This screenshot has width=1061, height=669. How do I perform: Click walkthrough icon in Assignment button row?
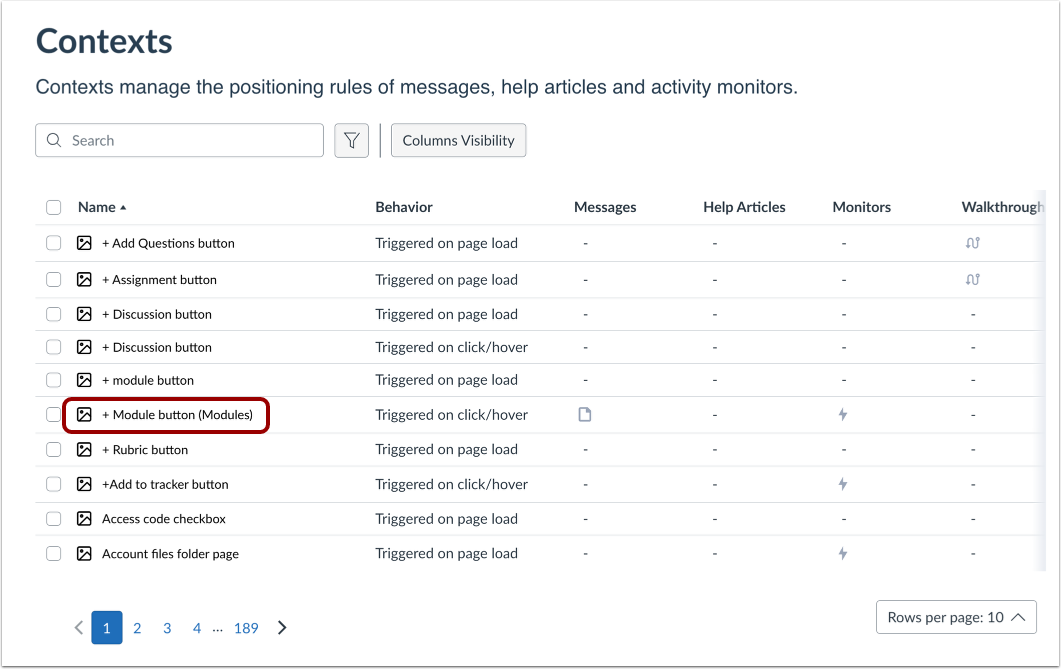coord(973,280)
